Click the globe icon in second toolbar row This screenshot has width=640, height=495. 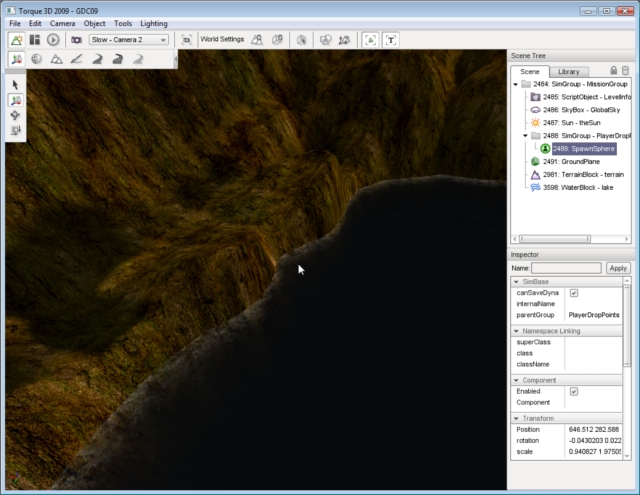pyautogui.click(x=36, y=59)
